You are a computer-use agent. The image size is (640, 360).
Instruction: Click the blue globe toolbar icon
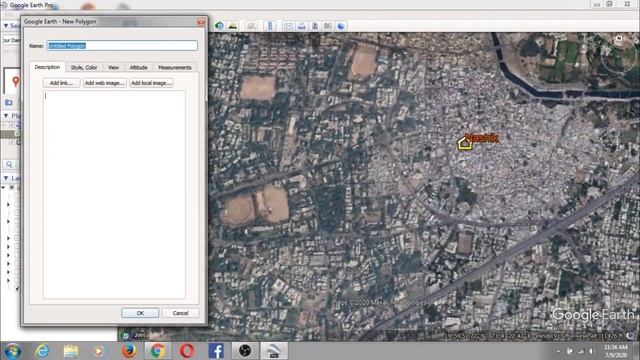[341, 26]
